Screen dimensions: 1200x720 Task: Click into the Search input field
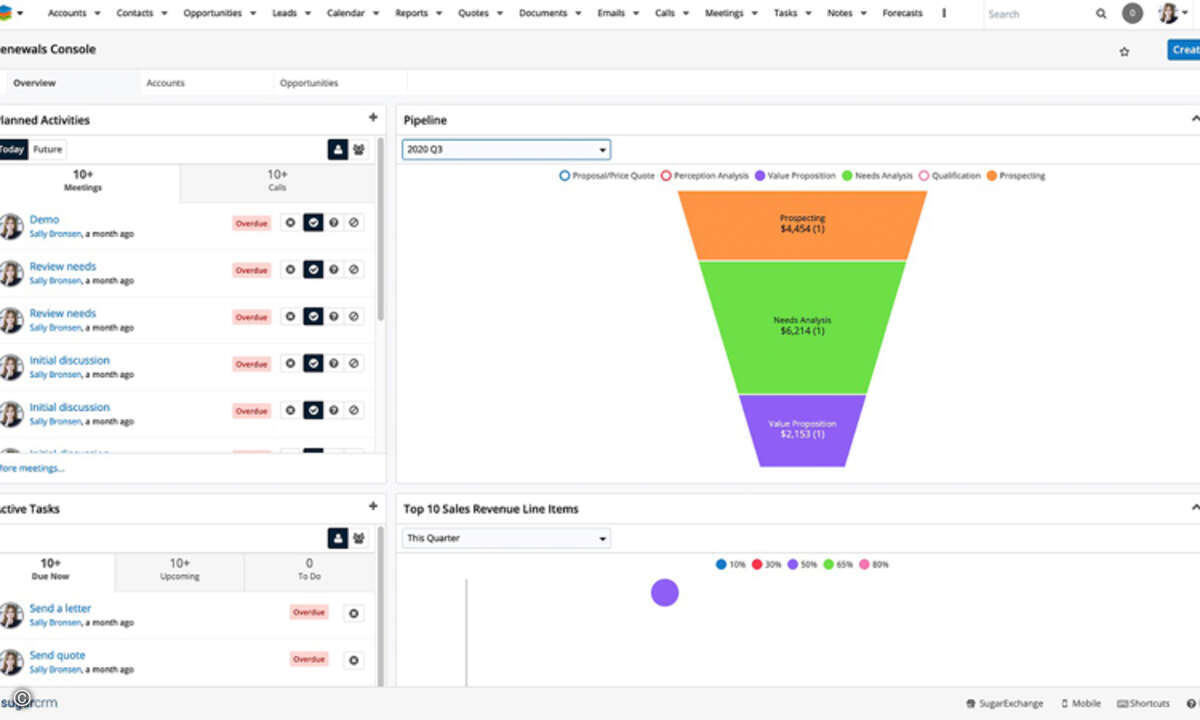(1035, 14)
